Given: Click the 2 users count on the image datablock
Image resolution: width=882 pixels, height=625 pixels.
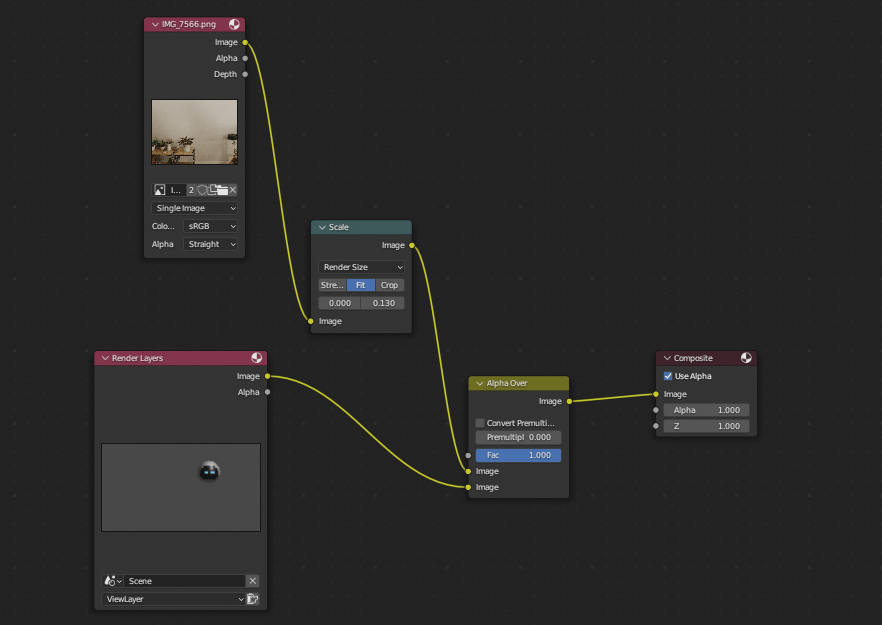Looking at the screenshot, I should pyautogui.click(x=191, y=190).
